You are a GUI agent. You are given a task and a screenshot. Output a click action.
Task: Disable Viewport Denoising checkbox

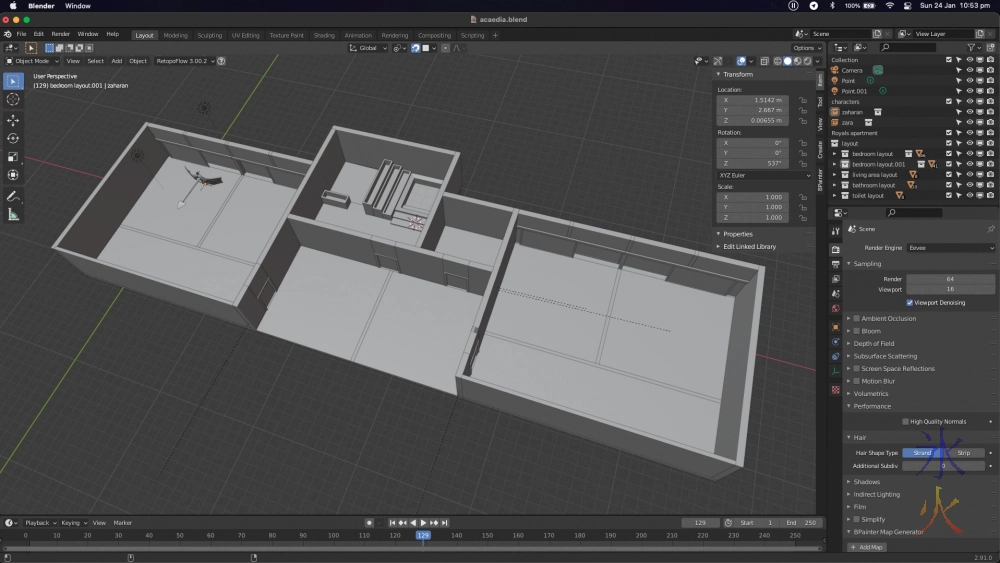(910, 302)
